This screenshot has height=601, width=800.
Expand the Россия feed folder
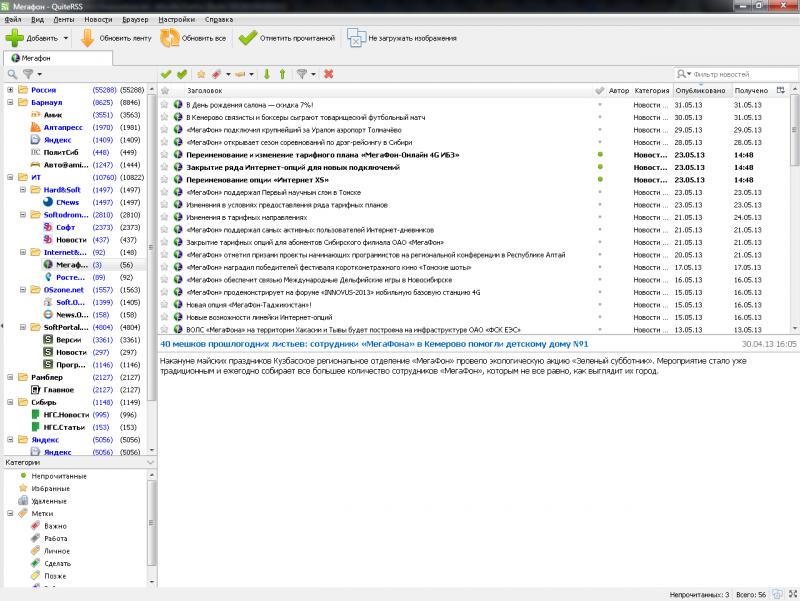pos(10,90)
